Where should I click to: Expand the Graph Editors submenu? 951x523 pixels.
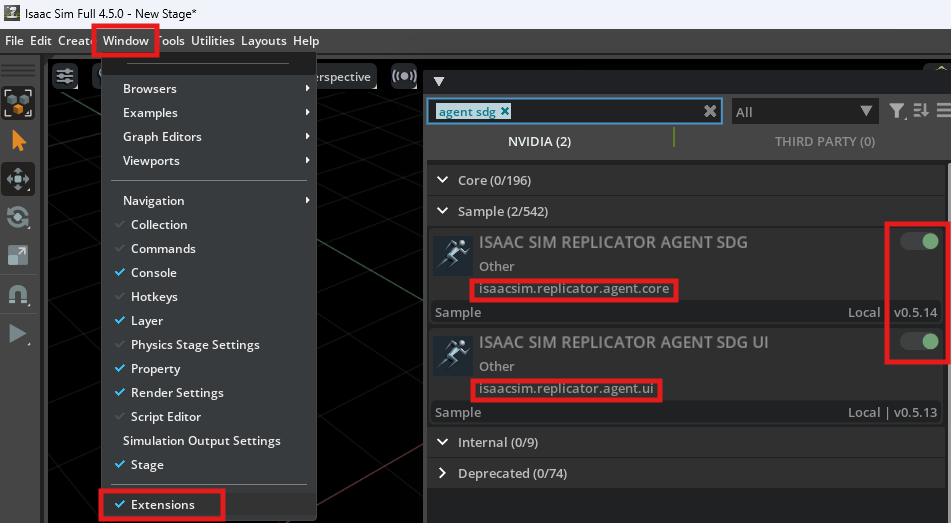pos(209,137)
